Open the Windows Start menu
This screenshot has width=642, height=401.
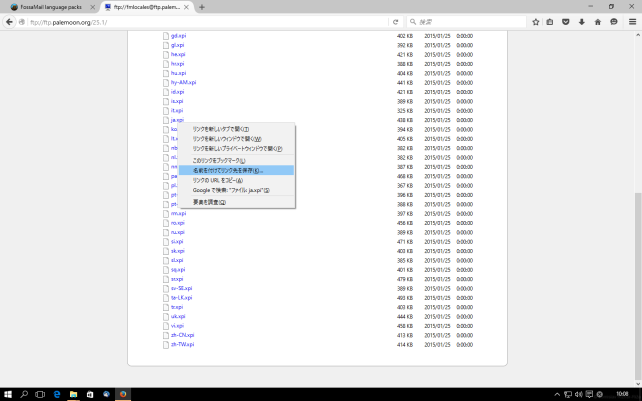tap(8, 394)
